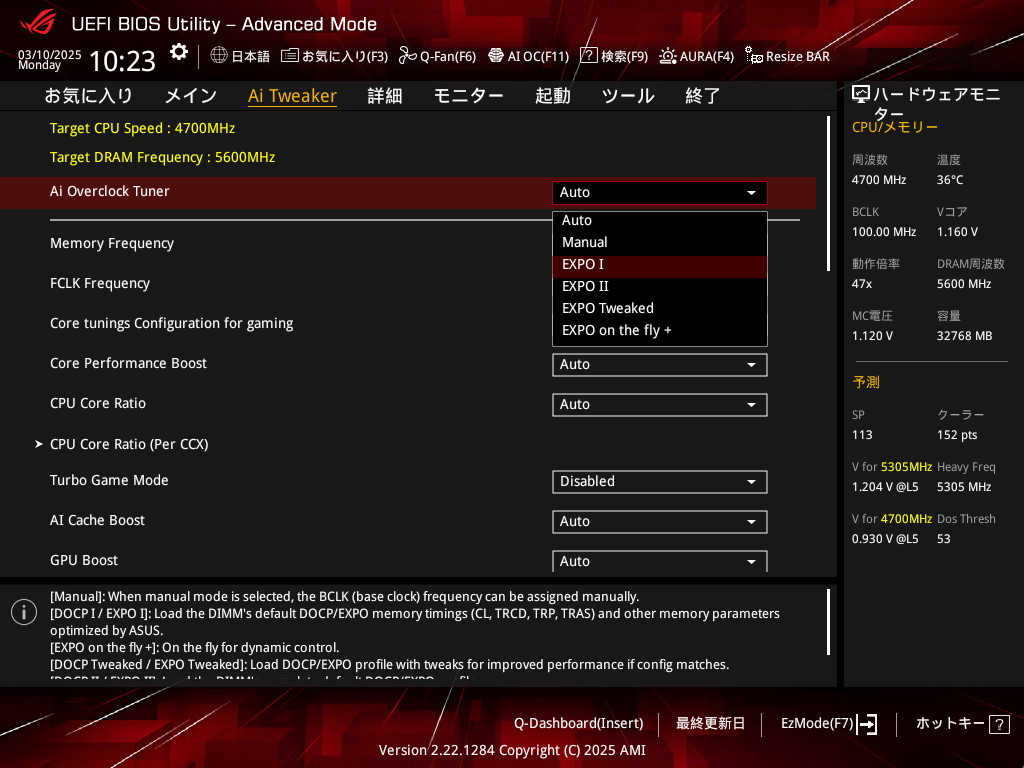Screen dimensions: 1024x768
Task: Switch to Ai Tweaker tab
Action: tap(292, 96)
